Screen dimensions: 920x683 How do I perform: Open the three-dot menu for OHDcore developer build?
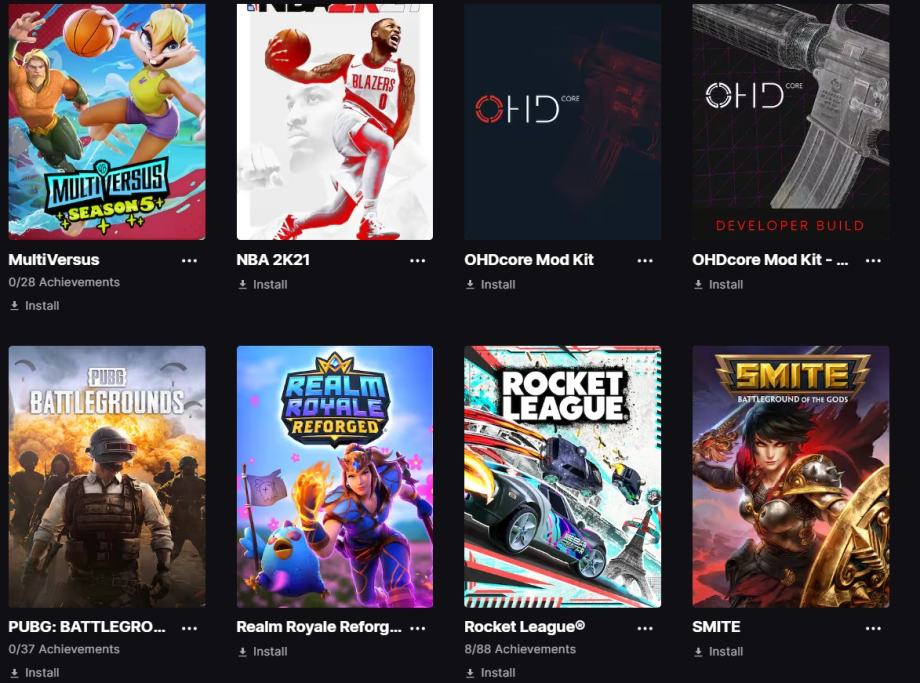[873, 261]
